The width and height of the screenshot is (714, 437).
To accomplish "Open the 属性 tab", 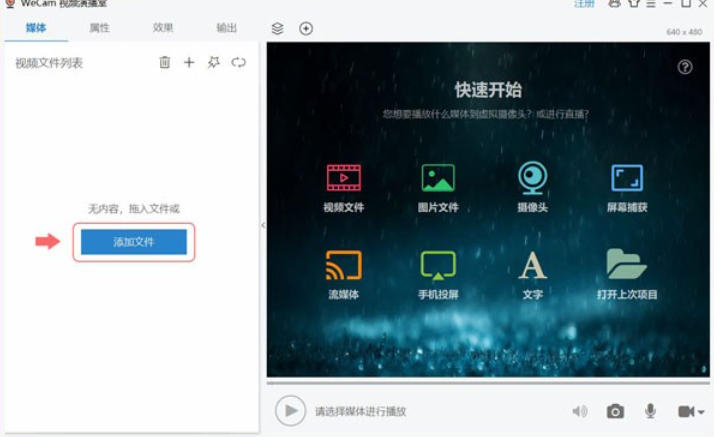I will [99, 28].
